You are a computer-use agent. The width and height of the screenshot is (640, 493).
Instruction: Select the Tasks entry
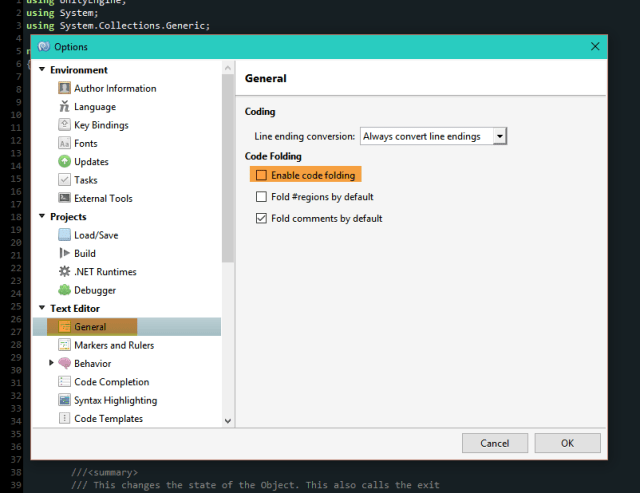pos(86,180)
